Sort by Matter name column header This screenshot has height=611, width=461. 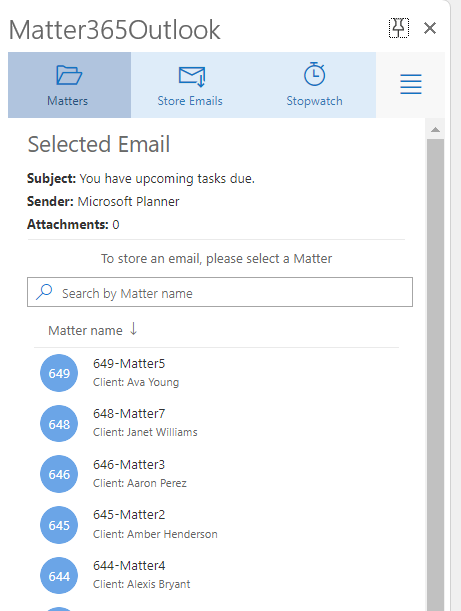point(85,330)
